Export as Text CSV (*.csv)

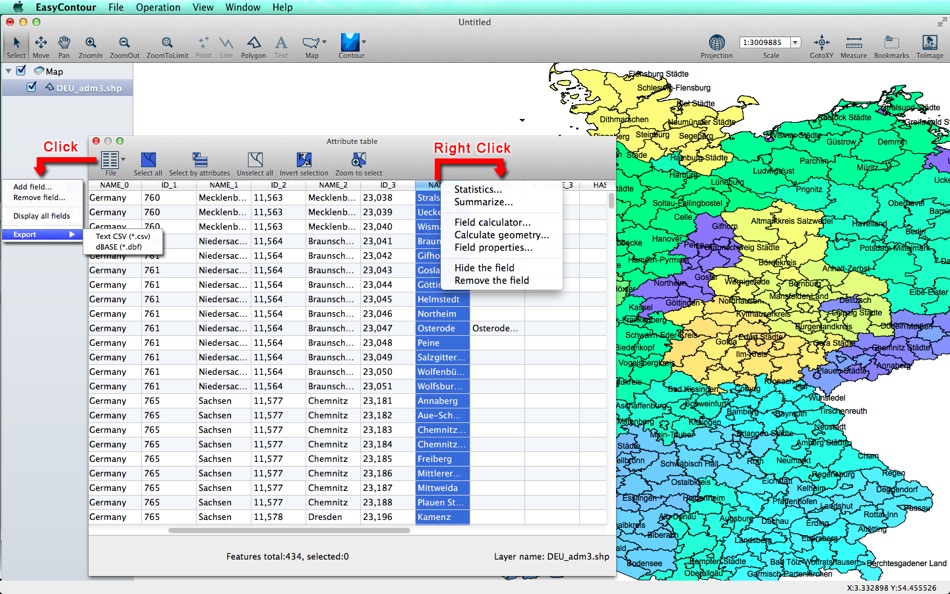123,236
